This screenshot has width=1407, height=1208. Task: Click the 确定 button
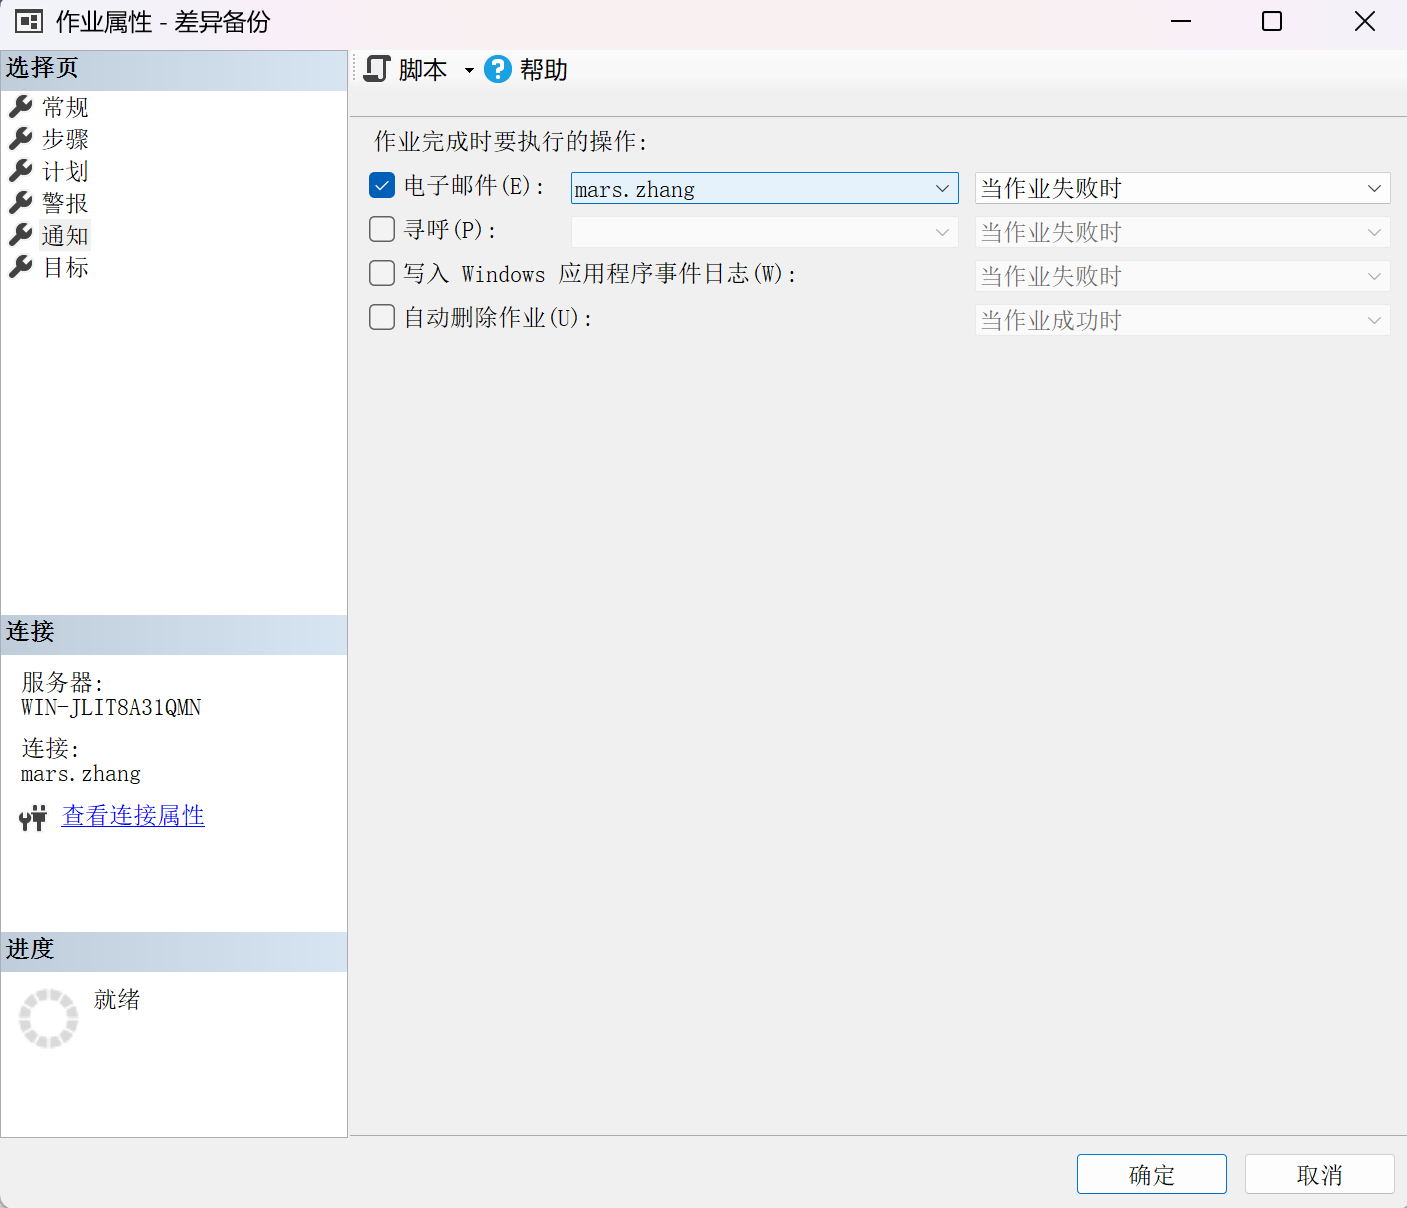pyautogui.click(x=1151, y=1174)
